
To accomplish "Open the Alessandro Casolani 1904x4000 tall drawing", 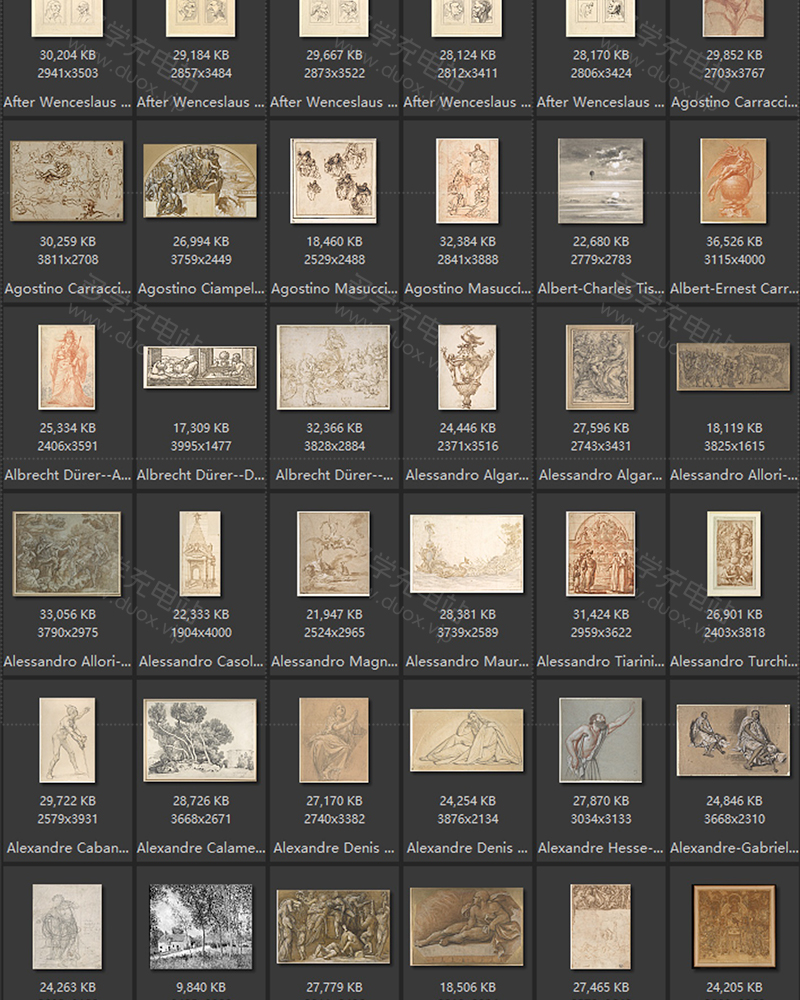I will coord(200,553).
